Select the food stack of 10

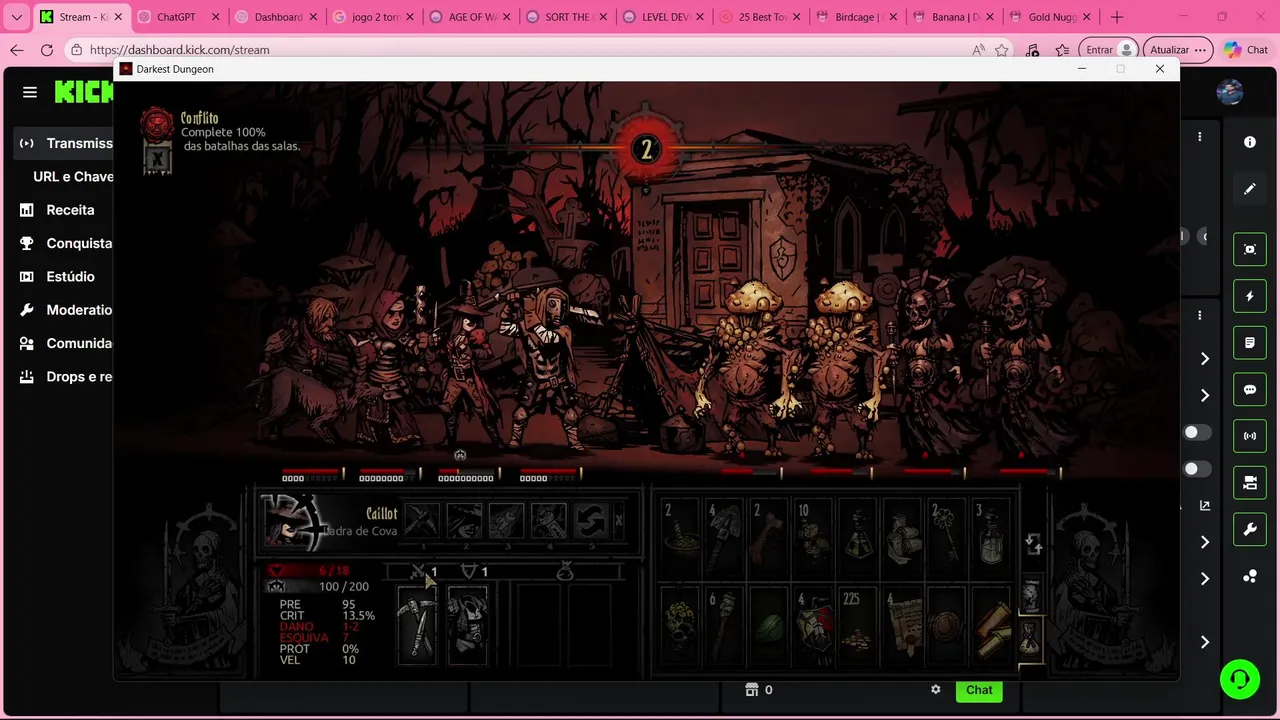[813, 538]
